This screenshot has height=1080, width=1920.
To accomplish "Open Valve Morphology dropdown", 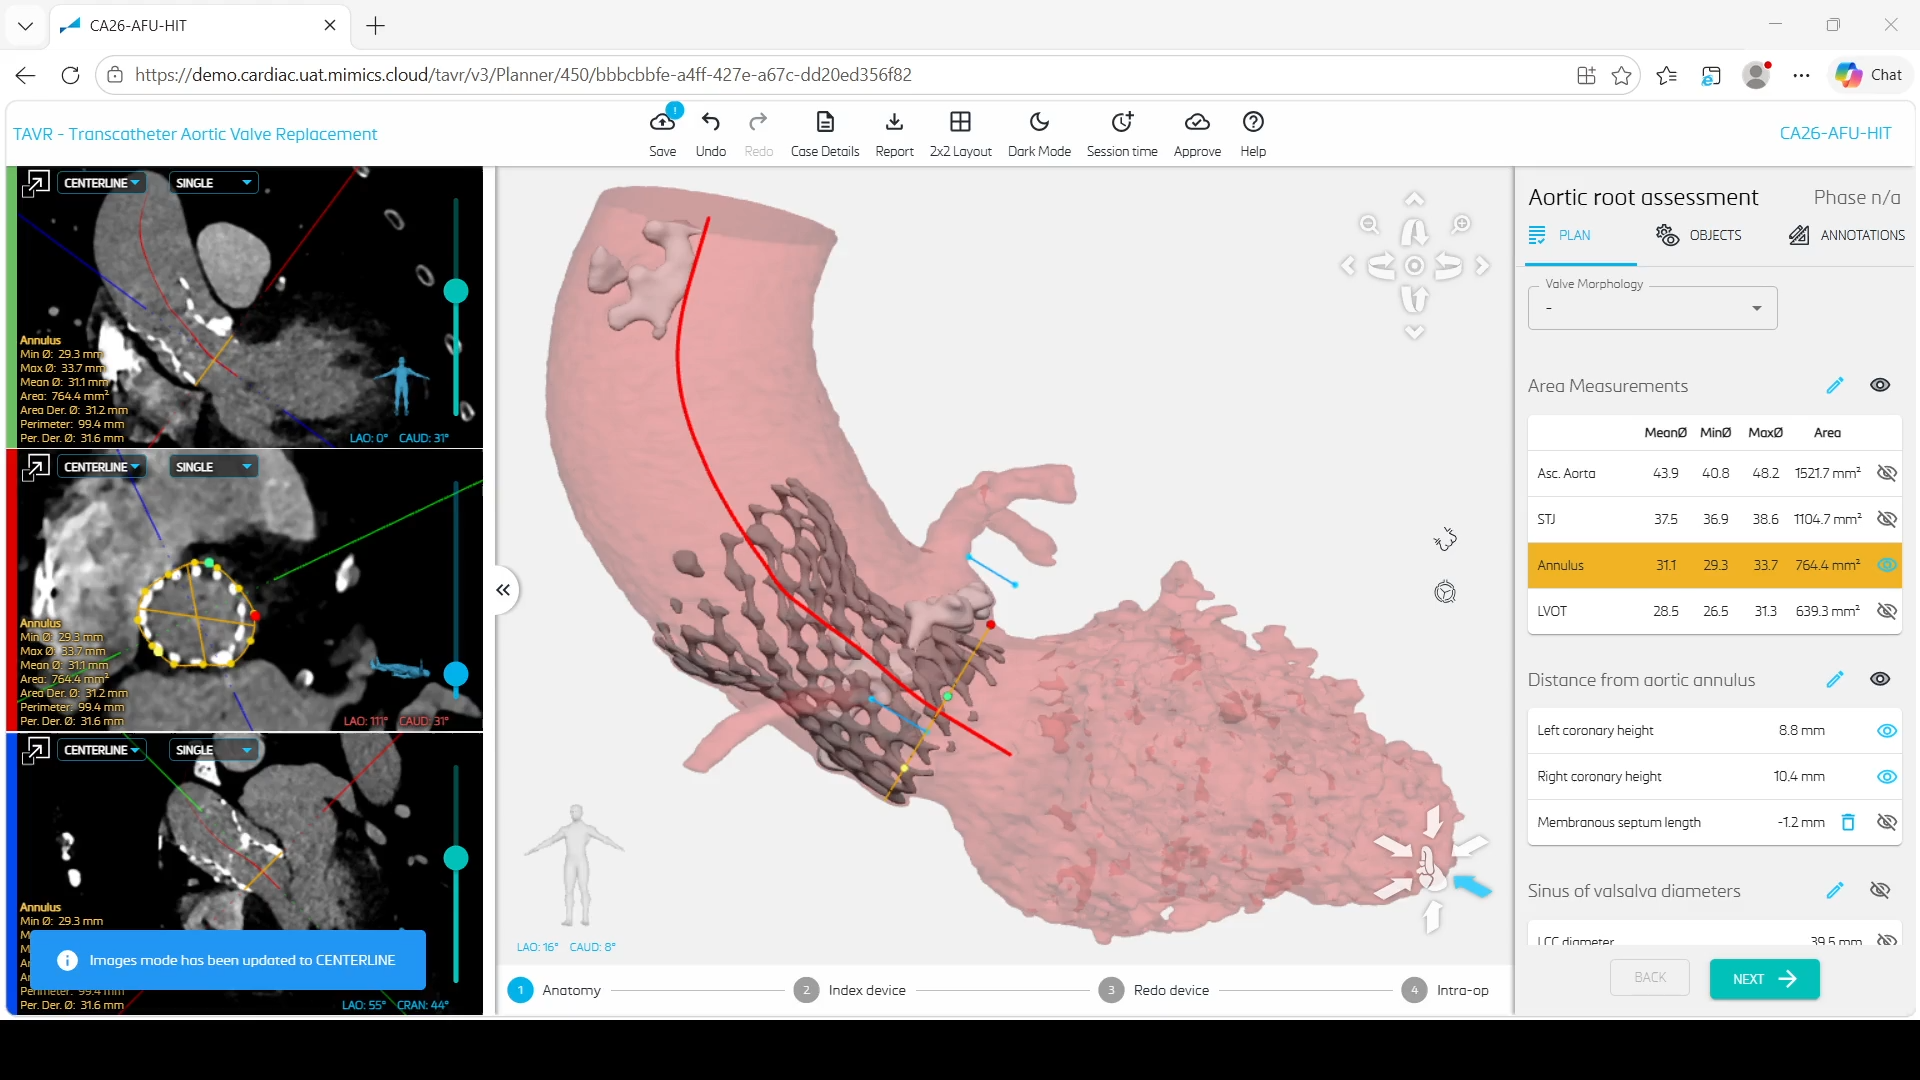I will 1652,308.
